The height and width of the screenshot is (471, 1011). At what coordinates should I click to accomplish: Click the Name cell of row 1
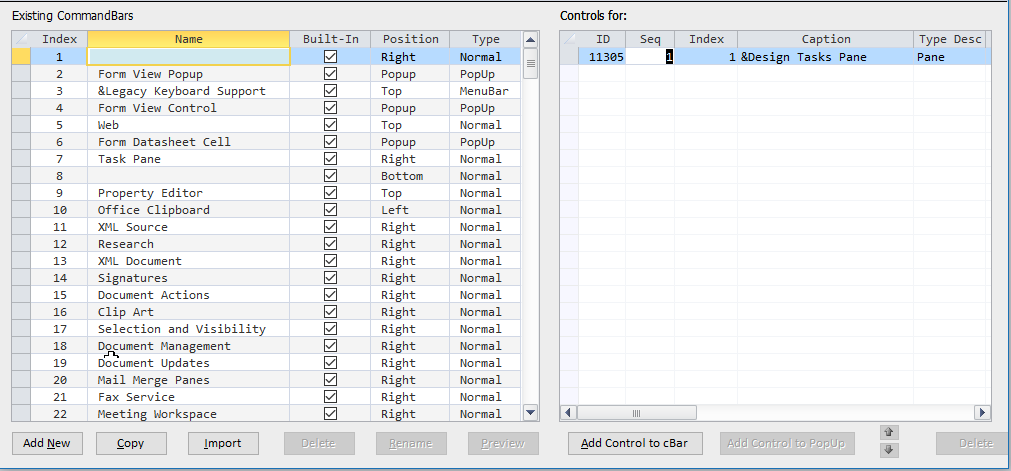[189, 57]
